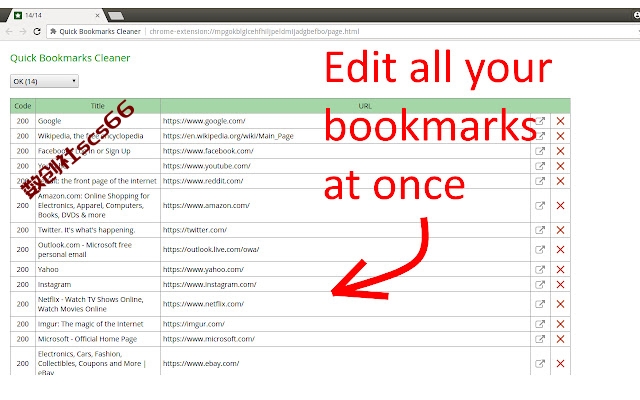Edit the https://www.netflix.com/ URL cell

click(345, 304)
